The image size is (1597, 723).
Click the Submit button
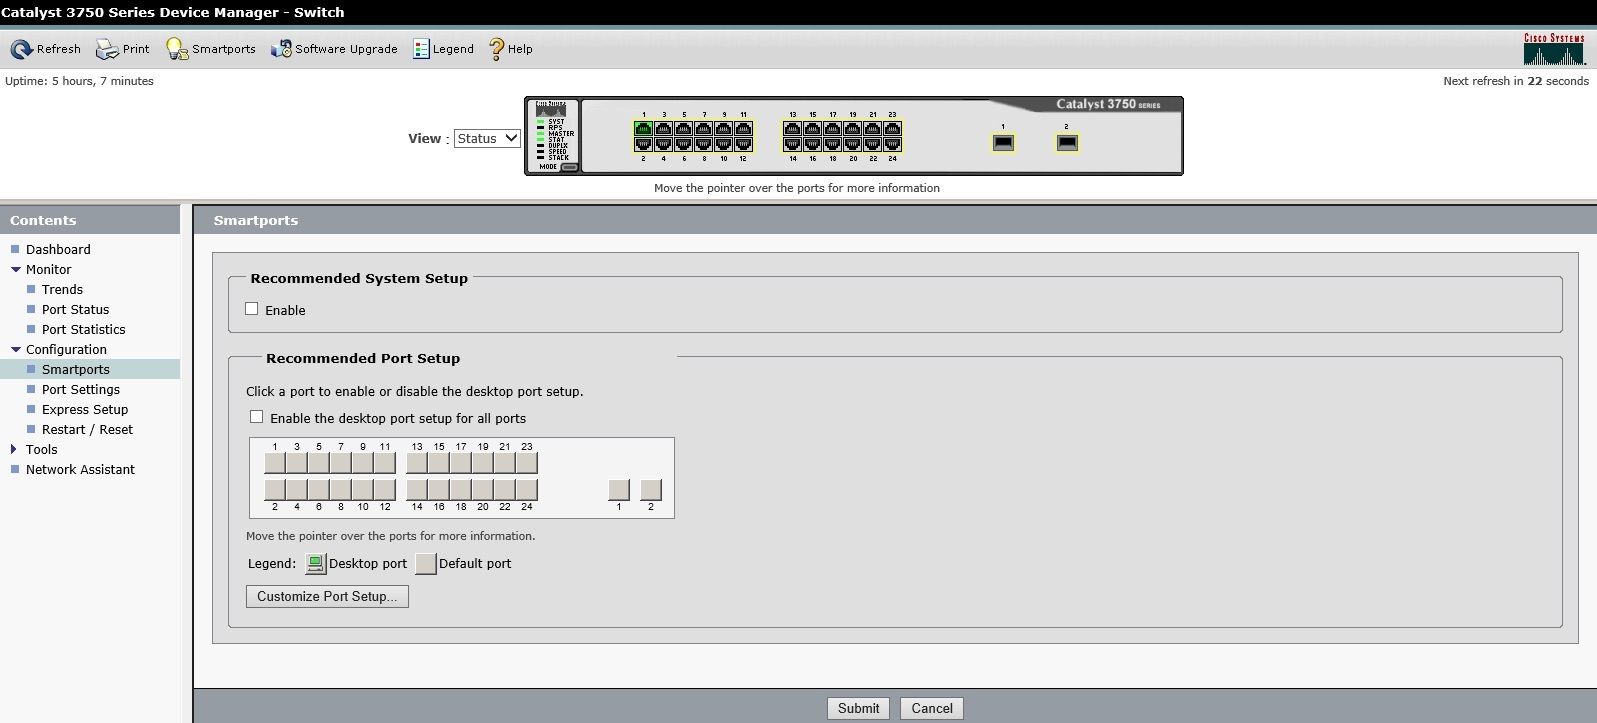[x=858, y=708]
